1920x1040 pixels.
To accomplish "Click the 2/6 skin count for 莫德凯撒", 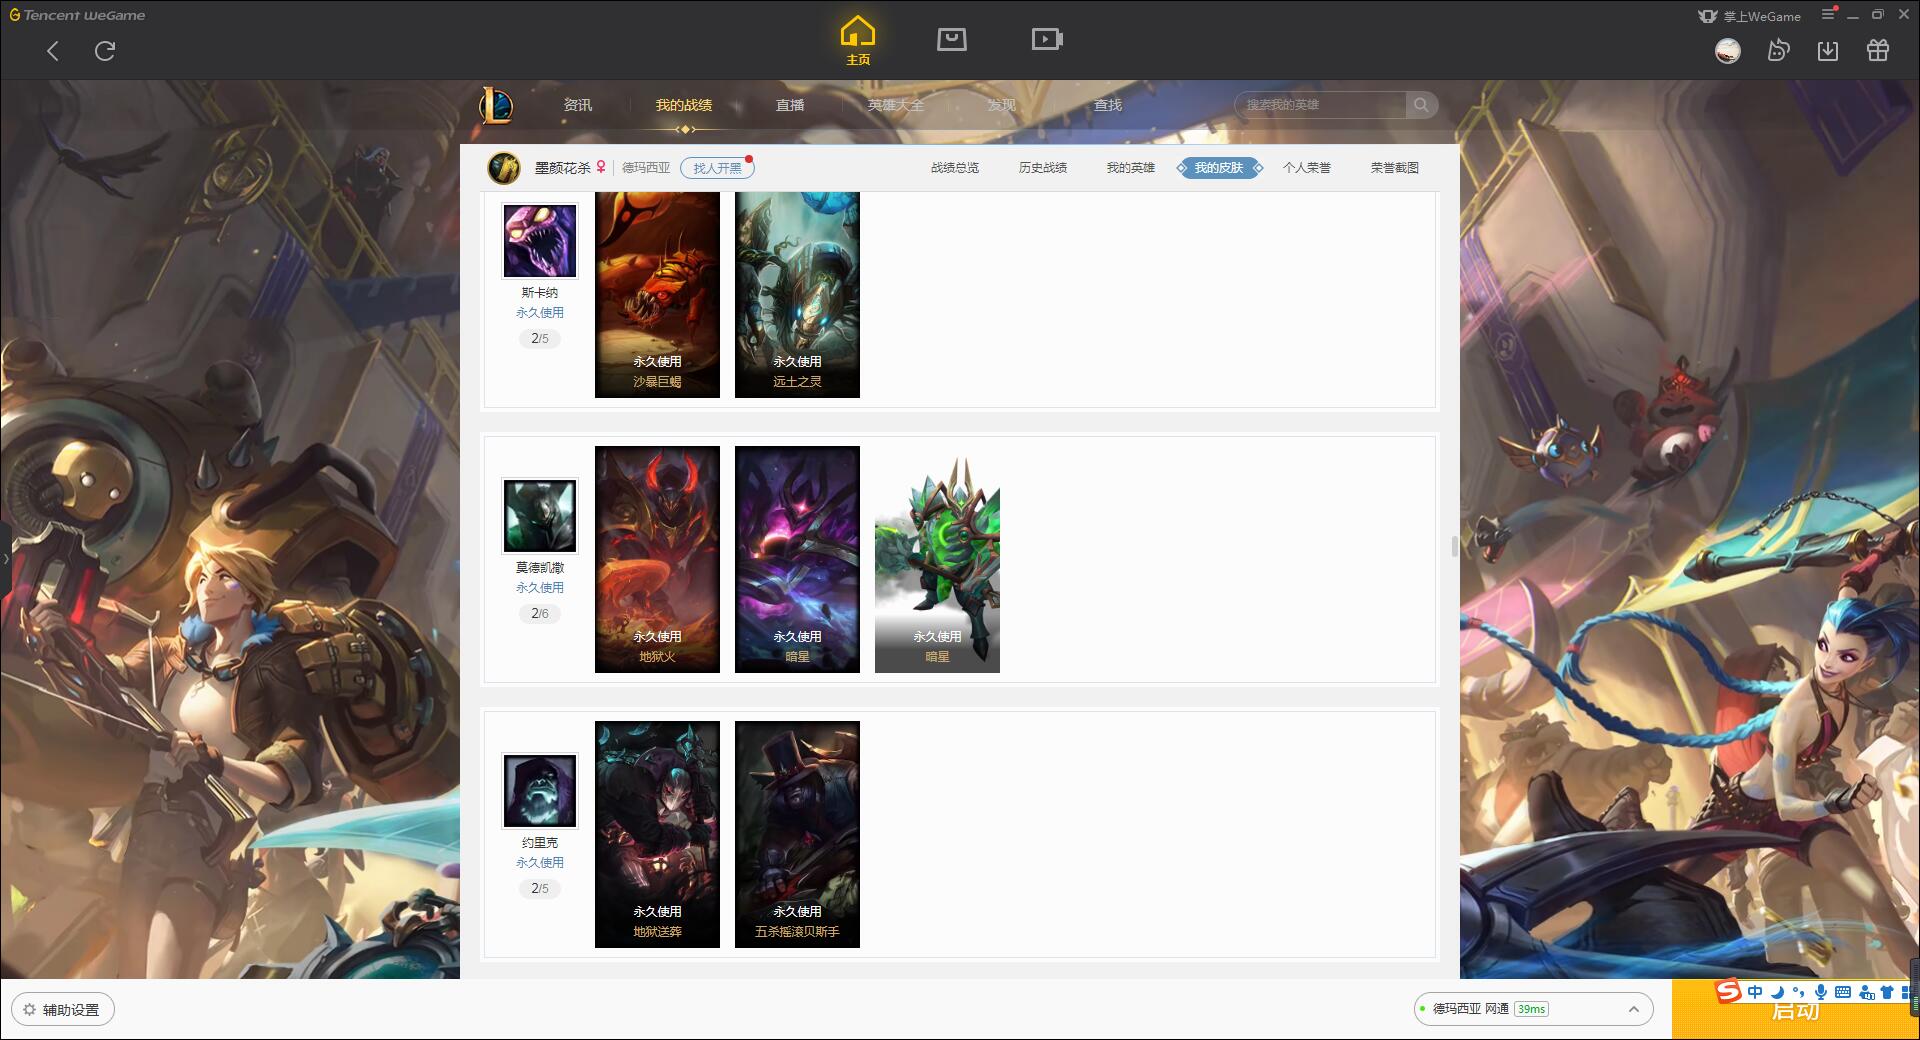I will 540,613.
